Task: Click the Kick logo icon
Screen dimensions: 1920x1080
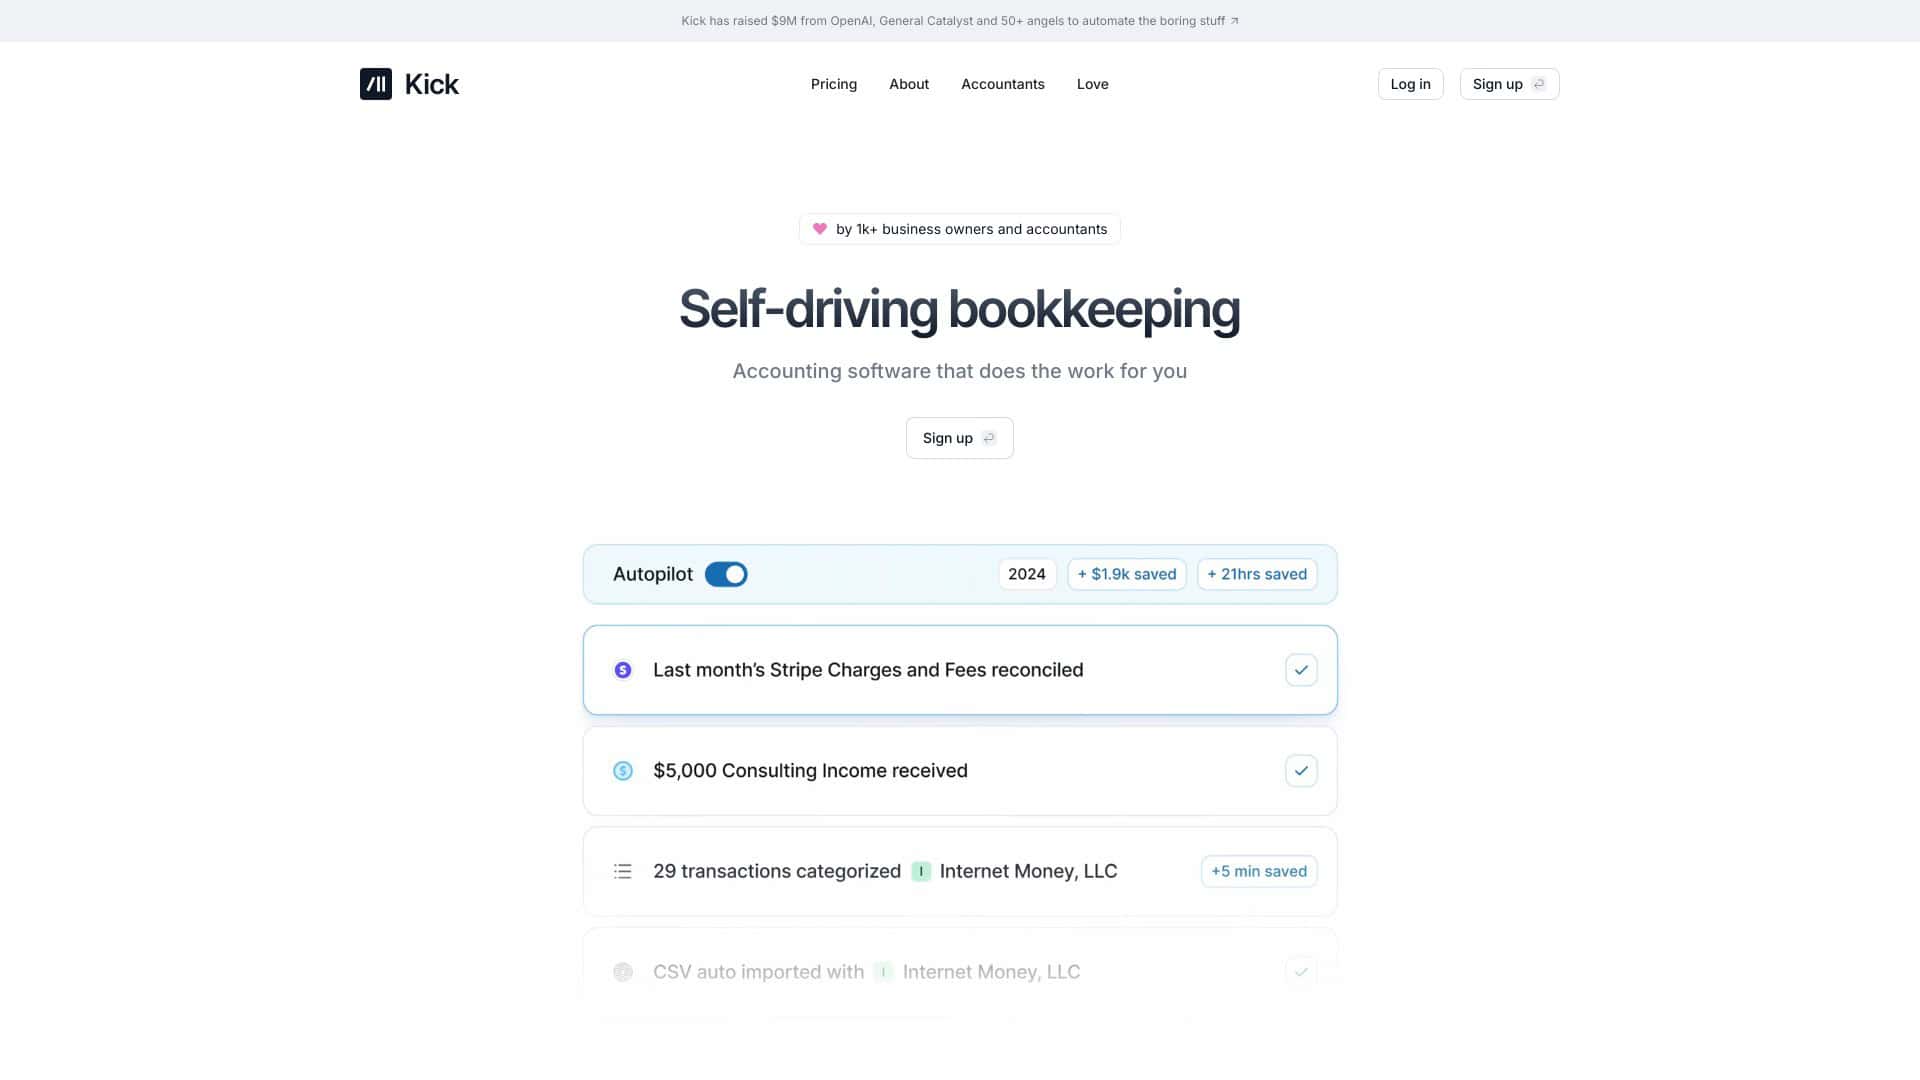Action: click(x=377, y=84)
